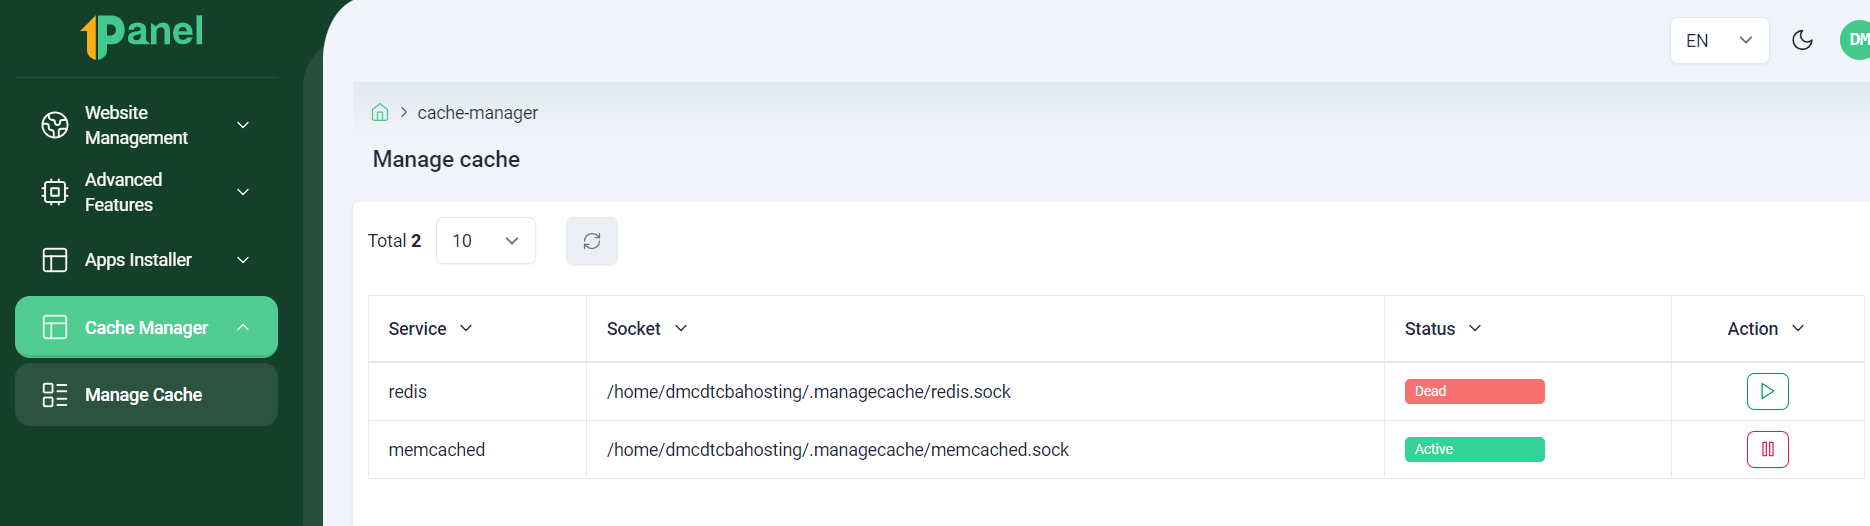Click the redis service name cell
1870x526 pixels.
tap(408, 392)
